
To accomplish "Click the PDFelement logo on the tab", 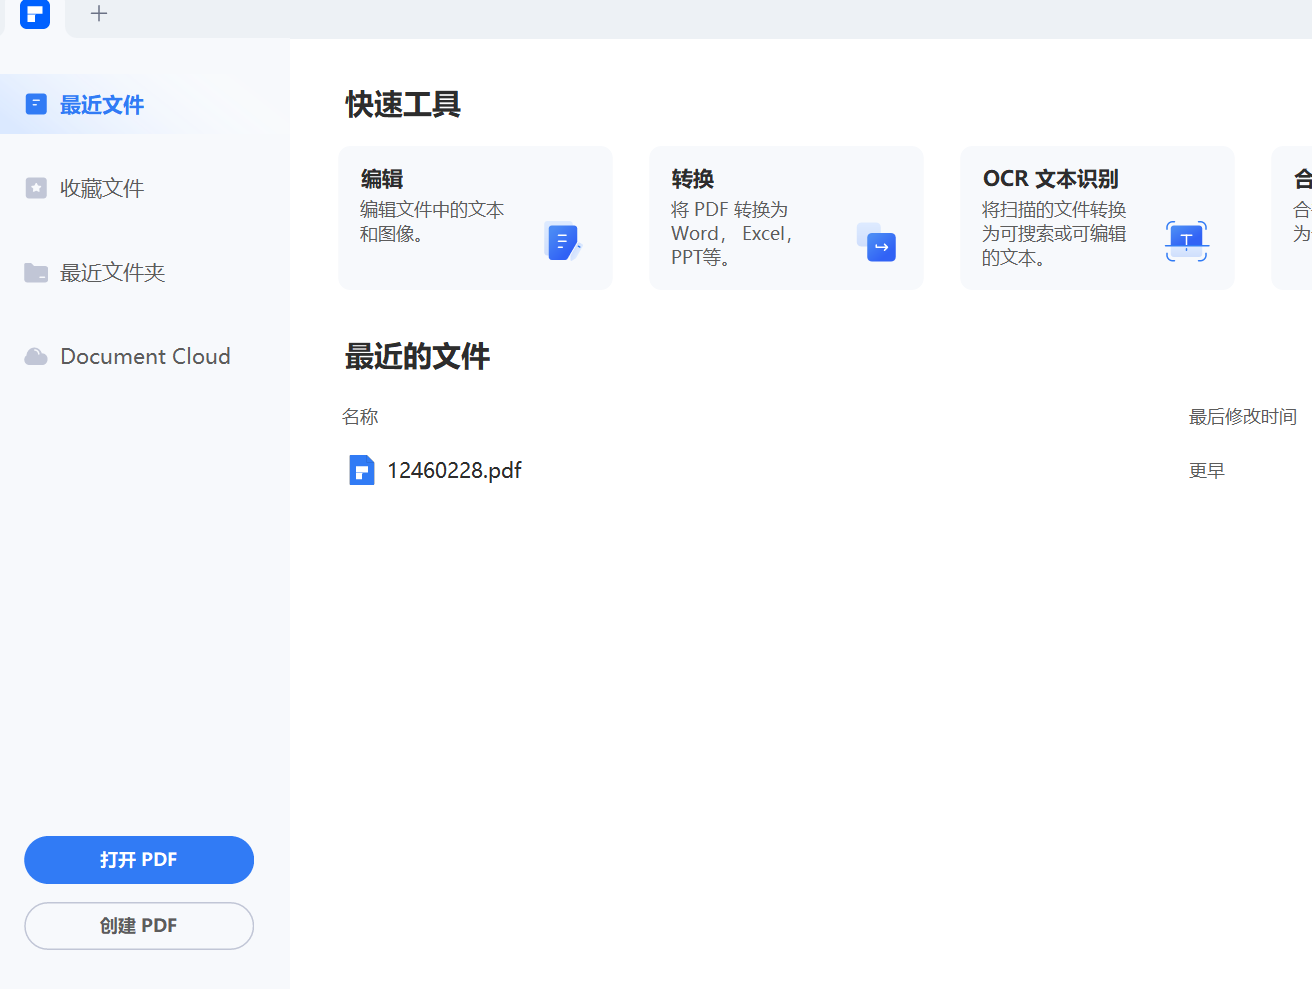I will (x=35, y=15).
